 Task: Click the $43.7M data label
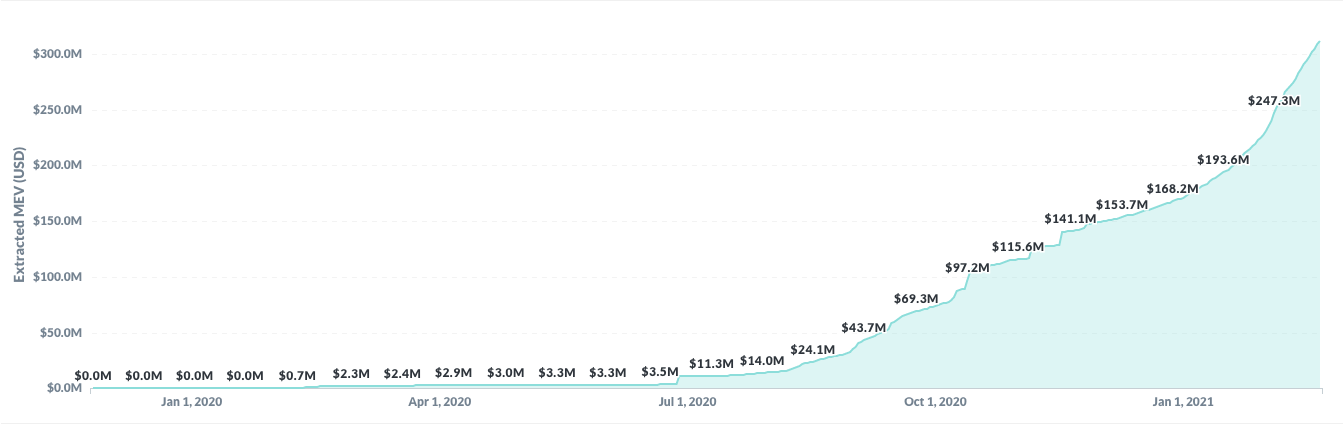(x=864, y=328)
